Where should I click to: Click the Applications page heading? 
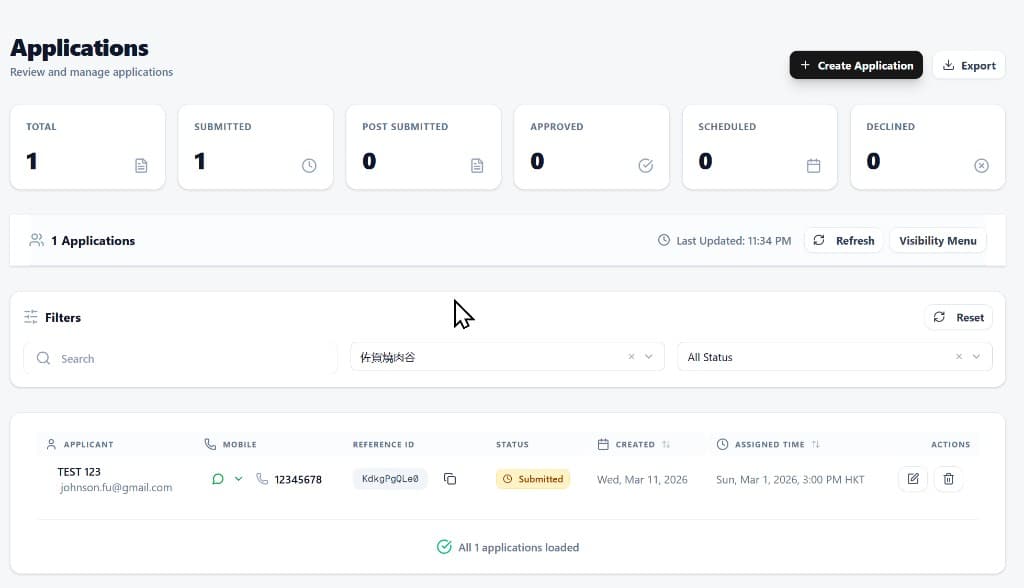click(x=79, y=48)
